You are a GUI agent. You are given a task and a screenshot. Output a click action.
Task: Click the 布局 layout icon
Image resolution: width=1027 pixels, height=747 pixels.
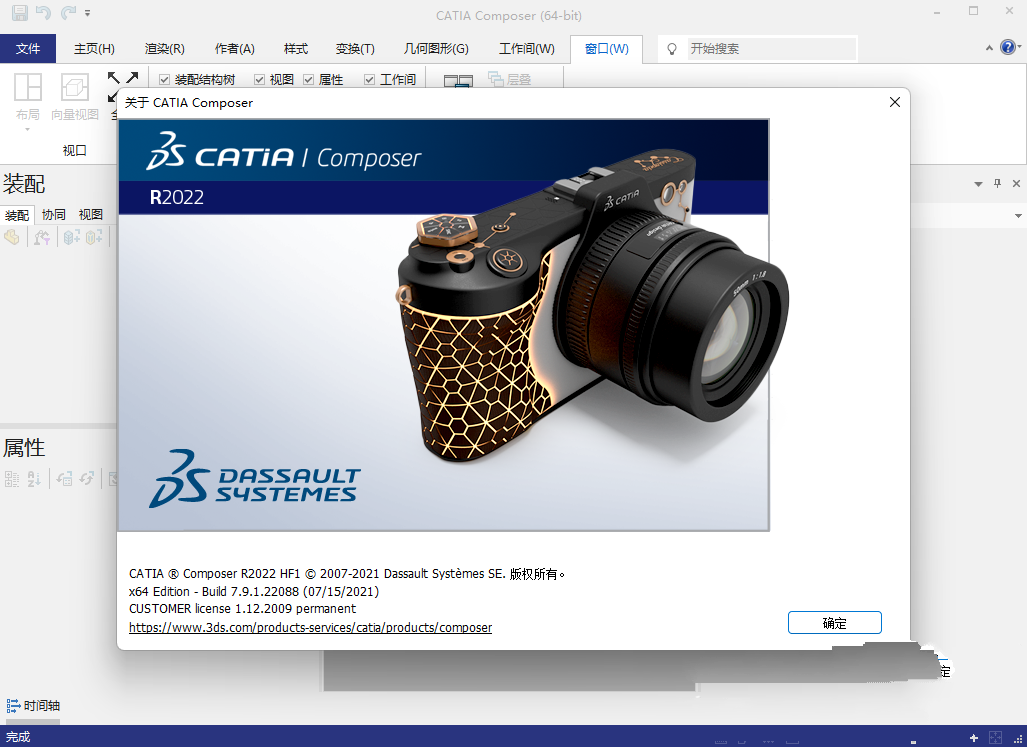tap(28, 87)
